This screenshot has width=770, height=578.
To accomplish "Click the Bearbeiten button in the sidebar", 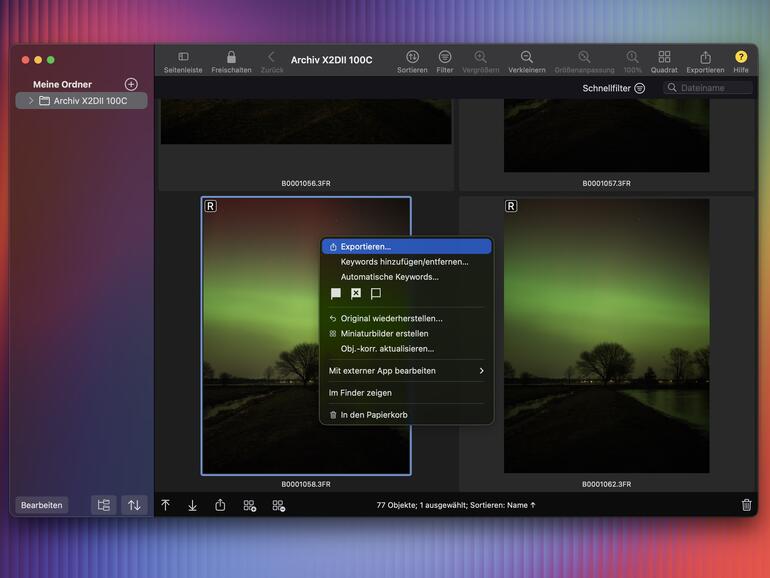I will tap(42, 505).
